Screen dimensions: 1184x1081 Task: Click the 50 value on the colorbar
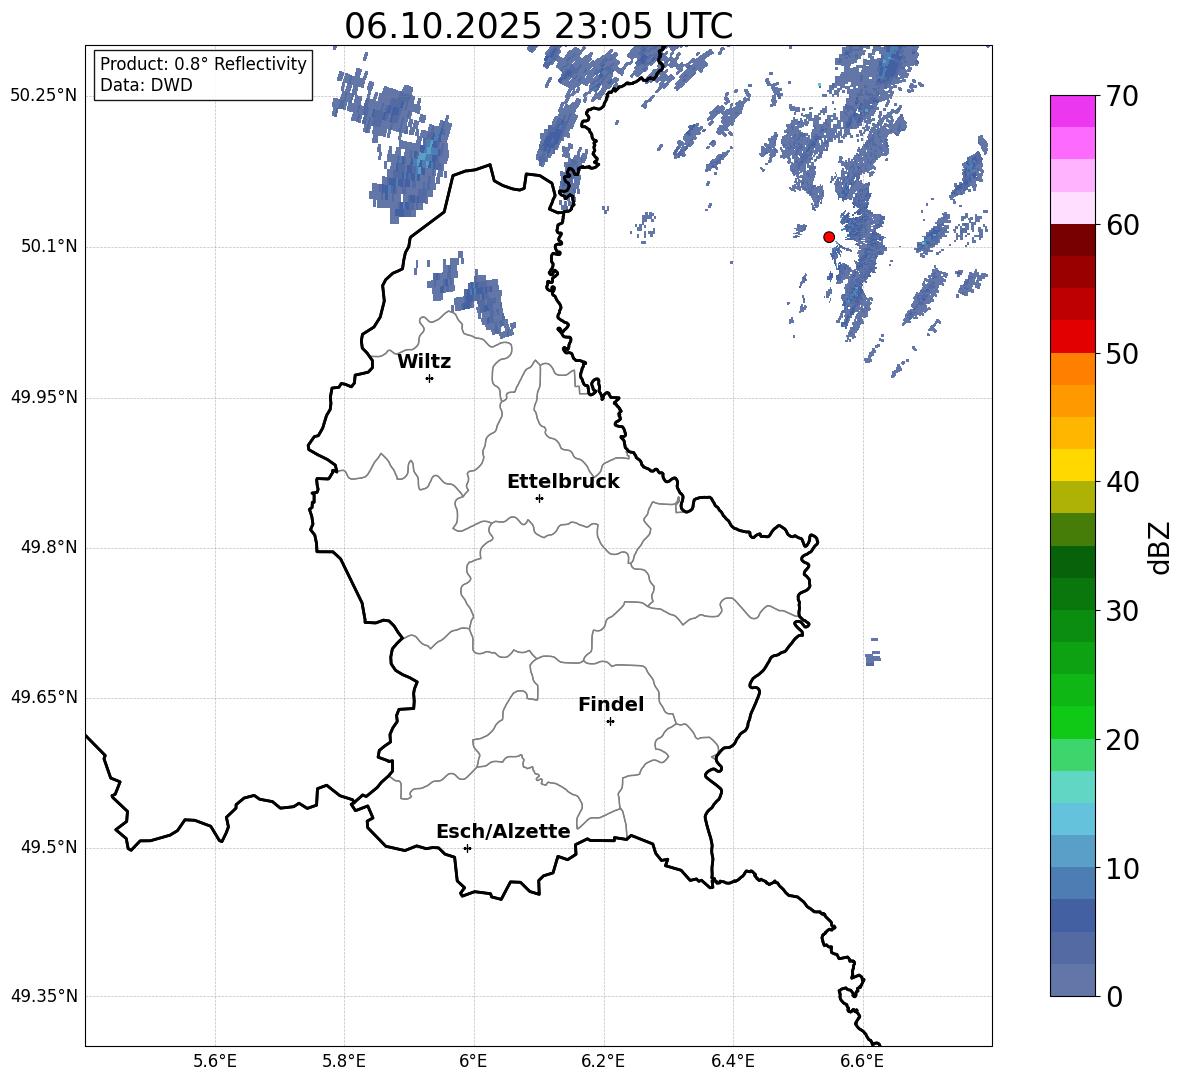1123,353
